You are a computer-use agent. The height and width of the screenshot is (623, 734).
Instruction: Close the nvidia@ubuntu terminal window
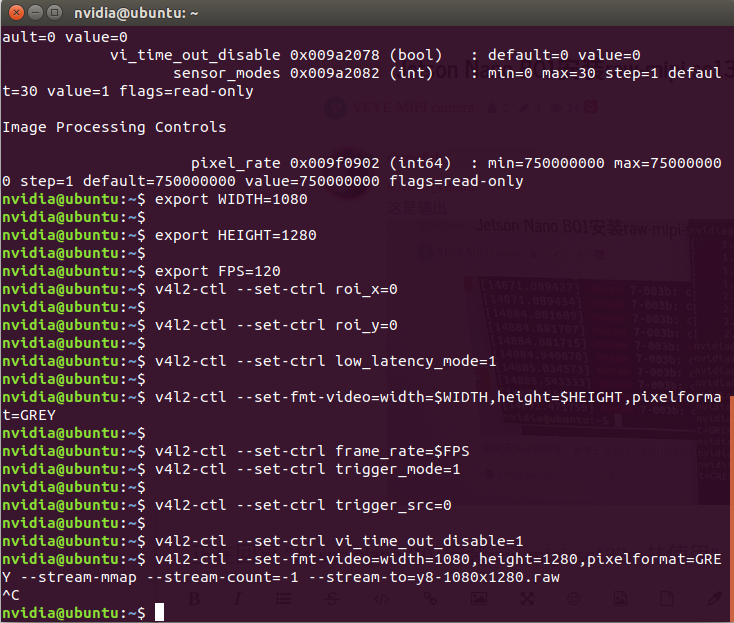(x=15, y=13)
